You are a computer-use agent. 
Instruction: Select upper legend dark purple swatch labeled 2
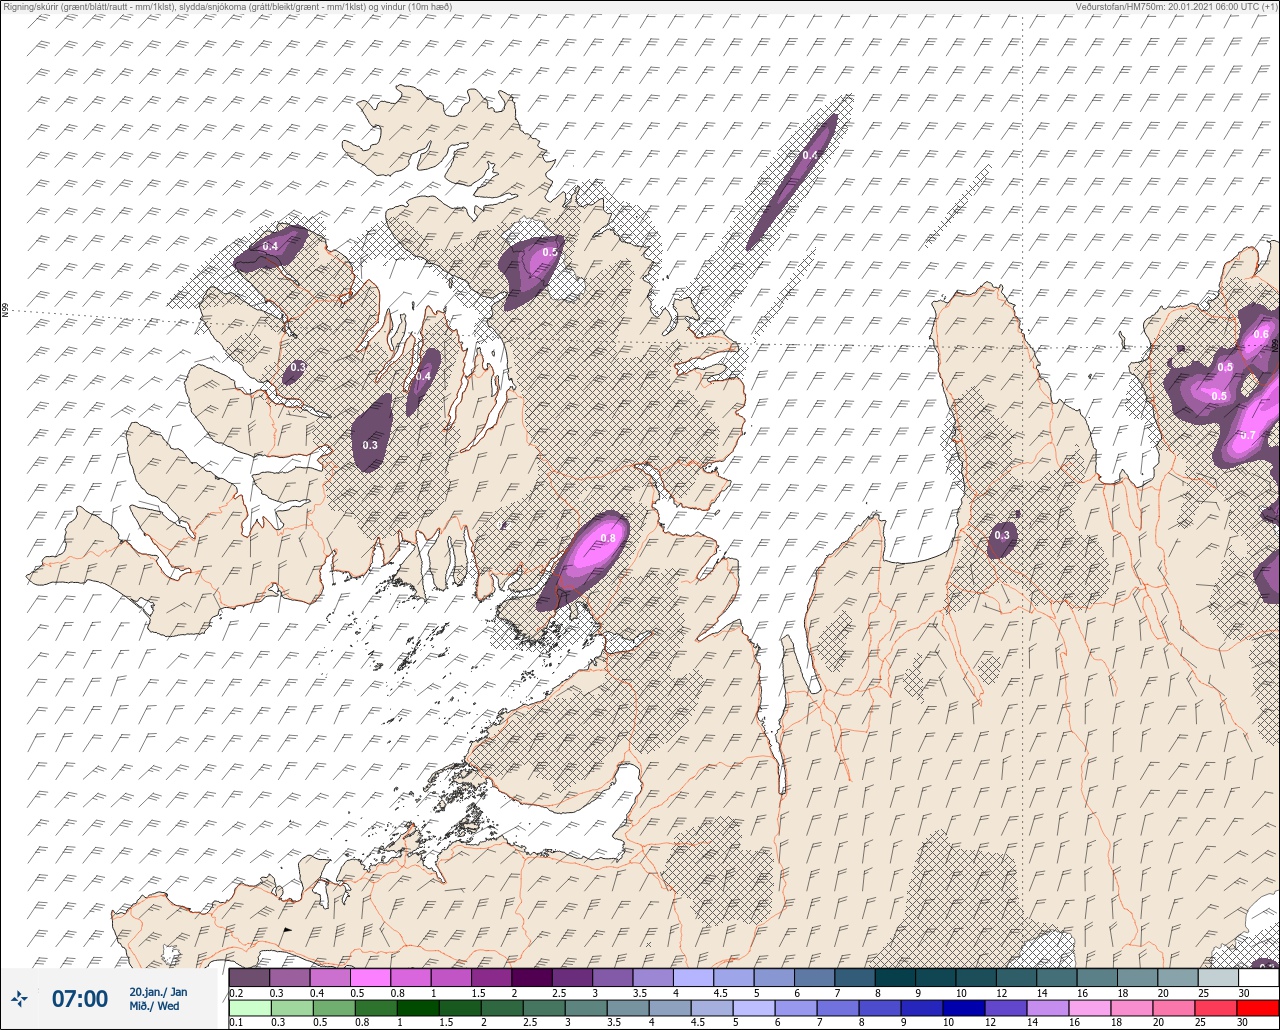pyautogui.click(x=531, y=977)
